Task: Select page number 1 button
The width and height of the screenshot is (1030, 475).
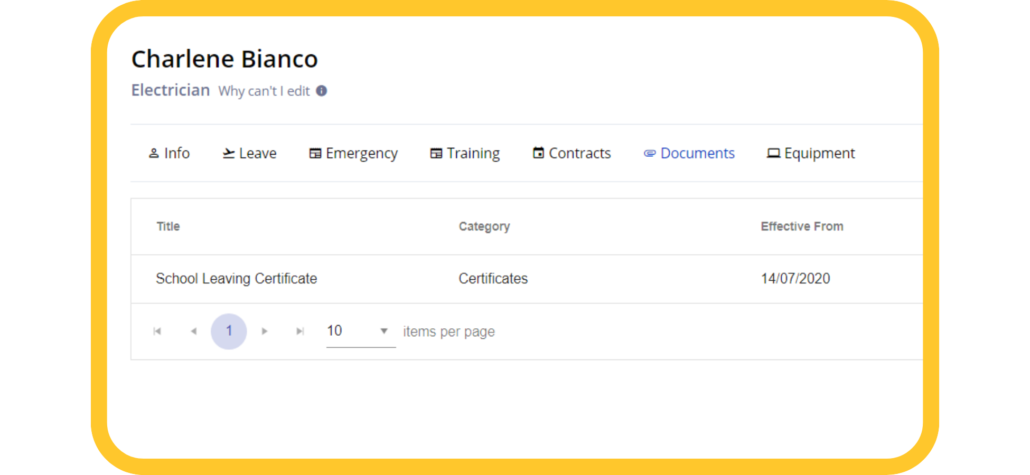Action: [x=229, y=331]
